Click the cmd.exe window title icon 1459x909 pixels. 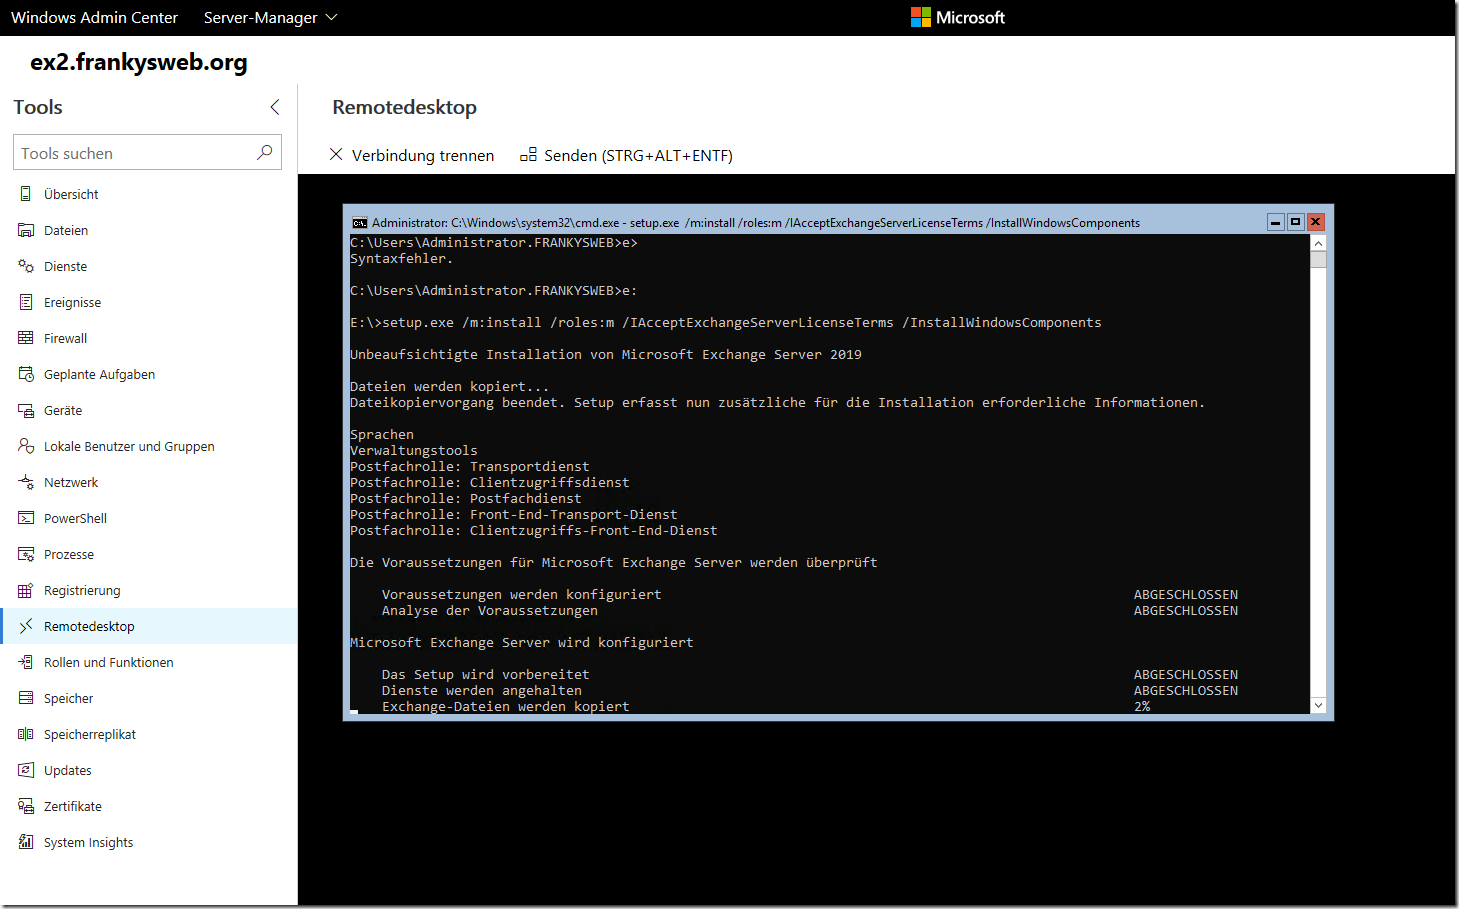pos(359,223)
